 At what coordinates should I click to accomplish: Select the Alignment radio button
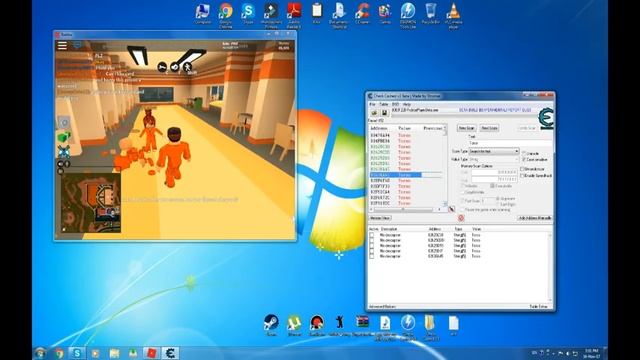point(498,198)
